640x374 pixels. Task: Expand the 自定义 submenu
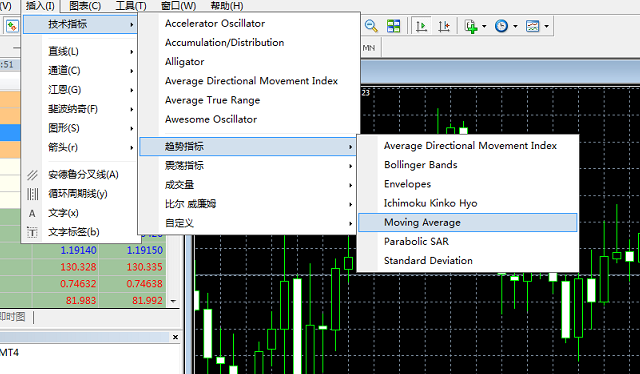248,223
